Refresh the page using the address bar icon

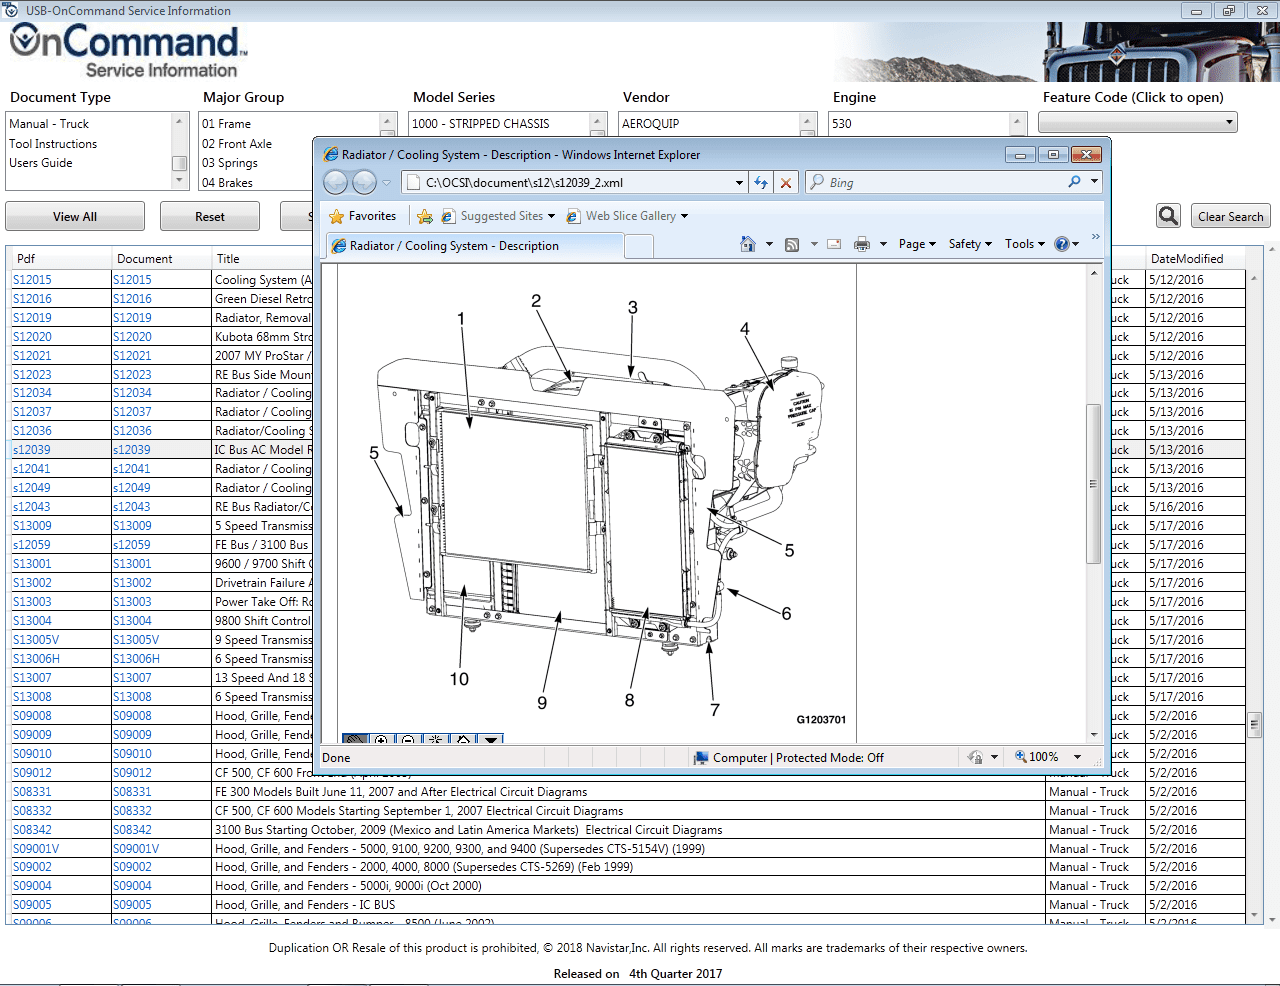[761, 182]
